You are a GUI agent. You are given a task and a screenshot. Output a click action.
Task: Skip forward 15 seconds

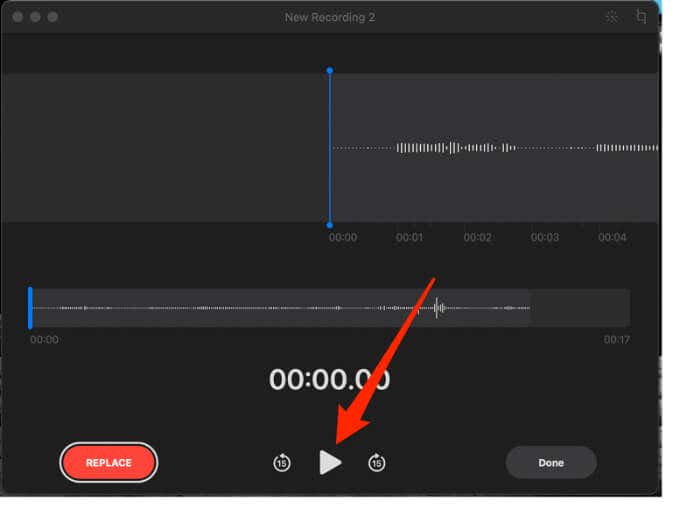[x=377, y=462]
